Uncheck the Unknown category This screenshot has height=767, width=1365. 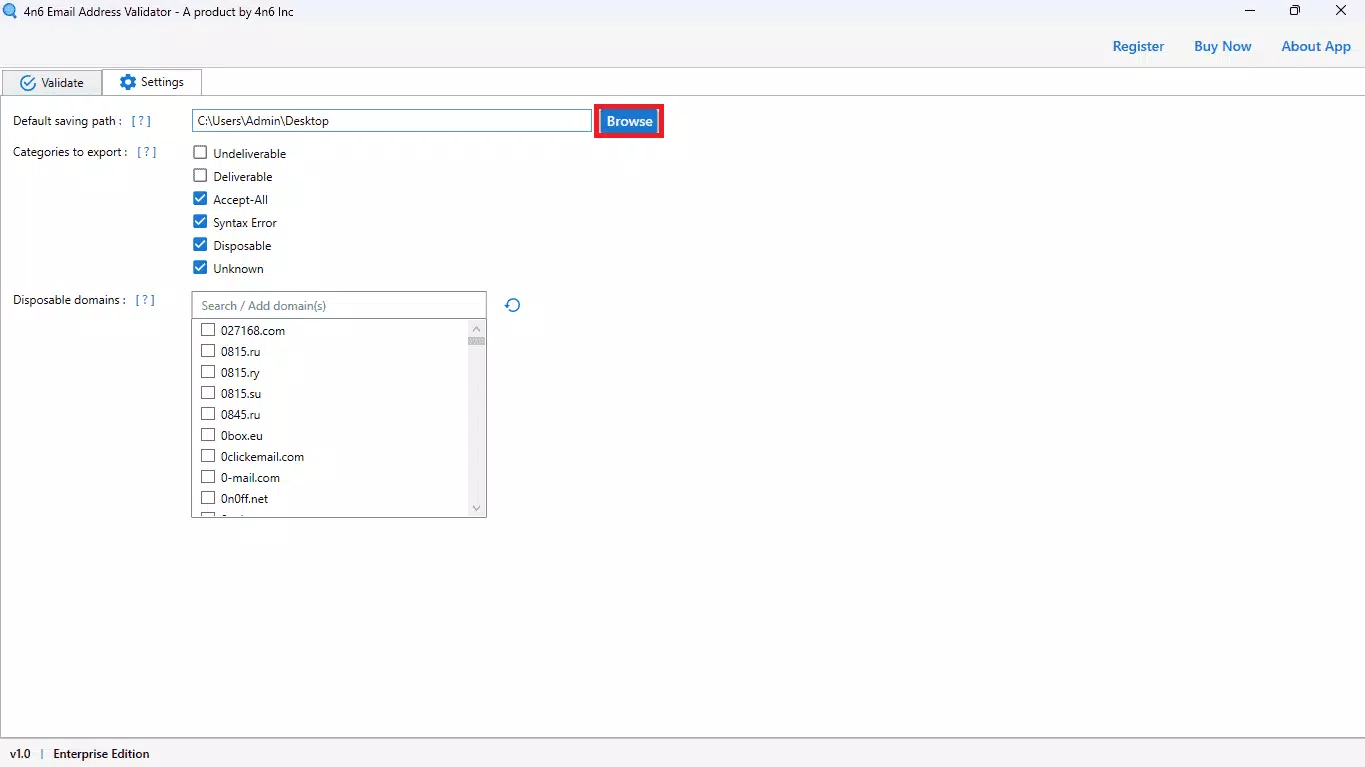point(200,268)
